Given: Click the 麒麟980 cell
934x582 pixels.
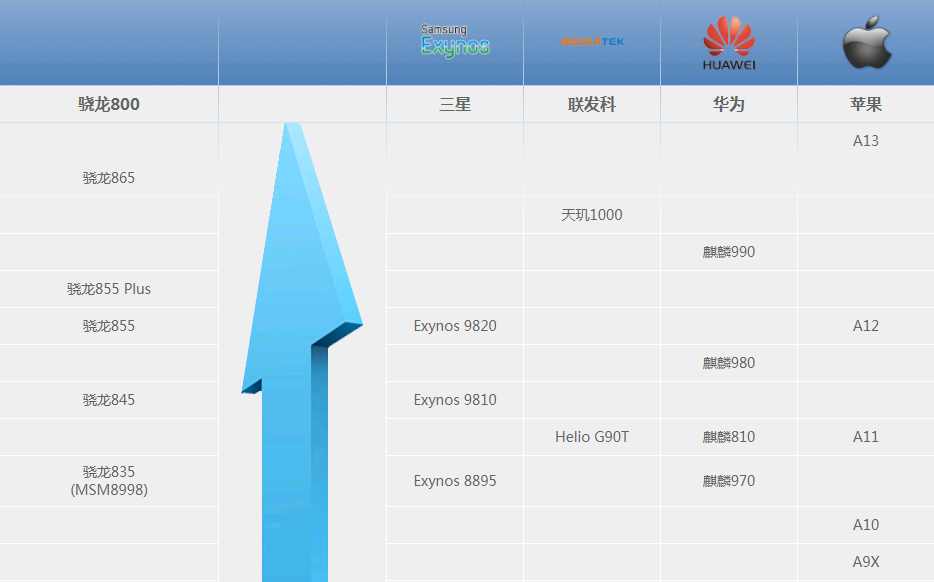Looking at the screenshot, I should click(729, 363).
